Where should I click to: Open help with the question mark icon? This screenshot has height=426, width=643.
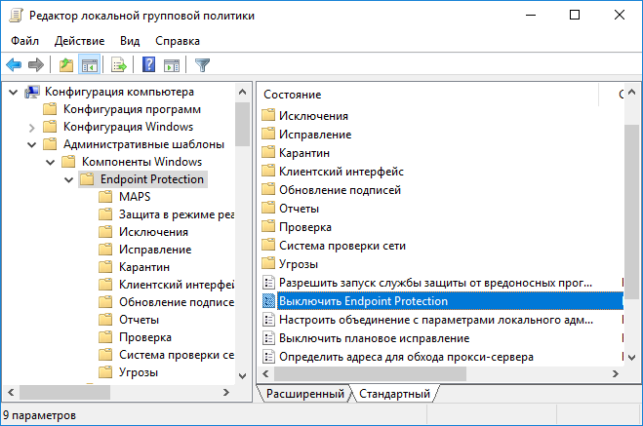tap(148, 65)
